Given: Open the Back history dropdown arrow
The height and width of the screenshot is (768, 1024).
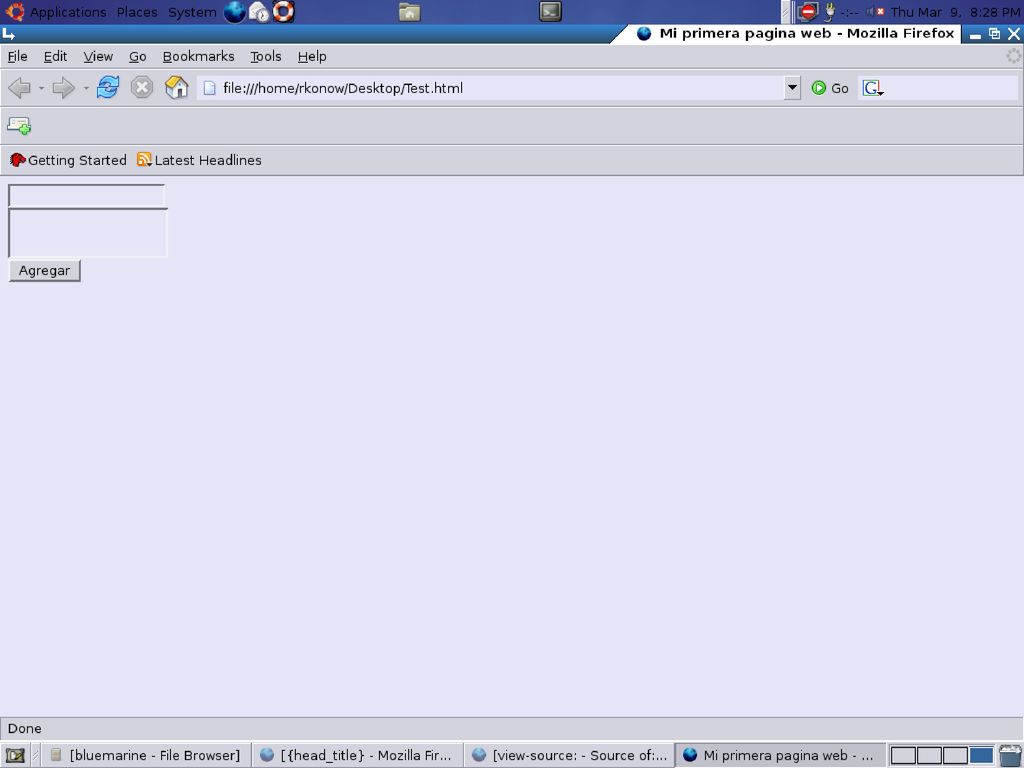Looking at the screenshot, I should point(41,88).
